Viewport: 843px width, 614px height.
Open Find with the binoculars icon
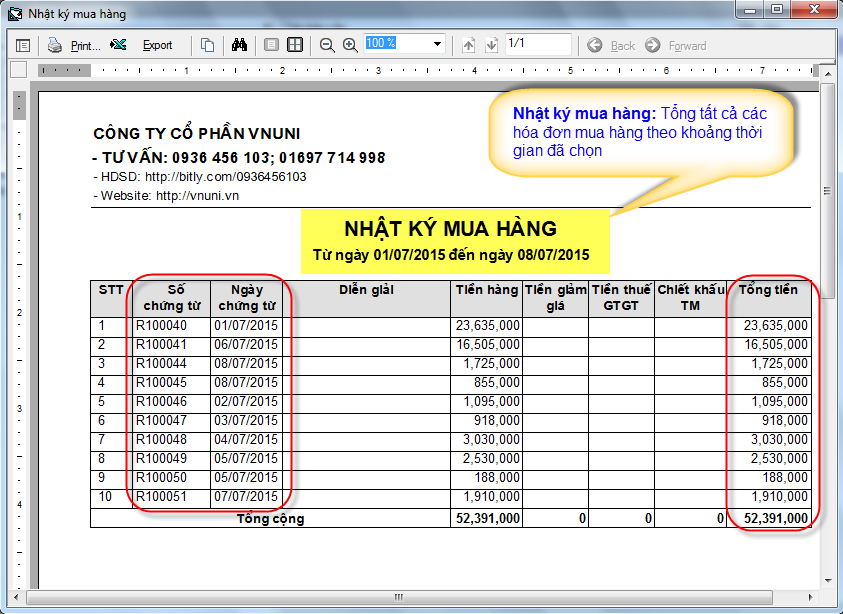(x=239, y=45)
